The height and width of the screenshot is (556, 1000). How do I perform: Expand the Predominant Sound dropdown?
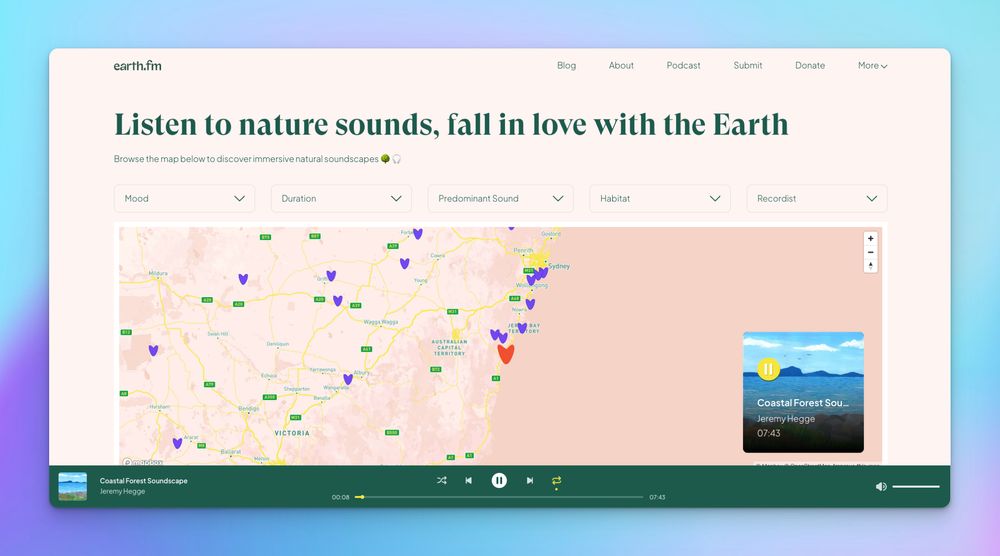pos(500,198)
